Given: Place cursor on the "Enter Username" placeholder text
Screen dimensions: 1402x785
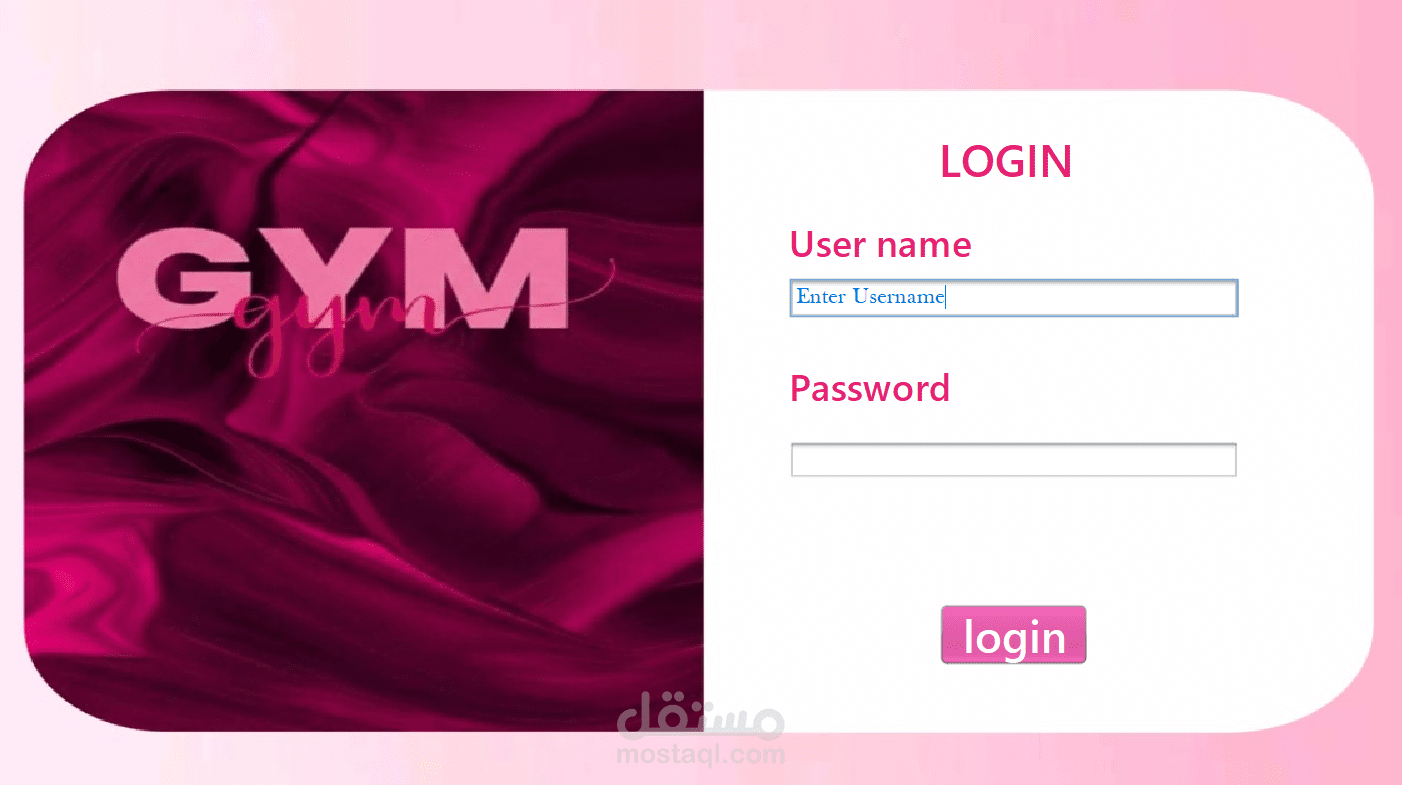Looking at the screenshot, I should tap(870, 297).
